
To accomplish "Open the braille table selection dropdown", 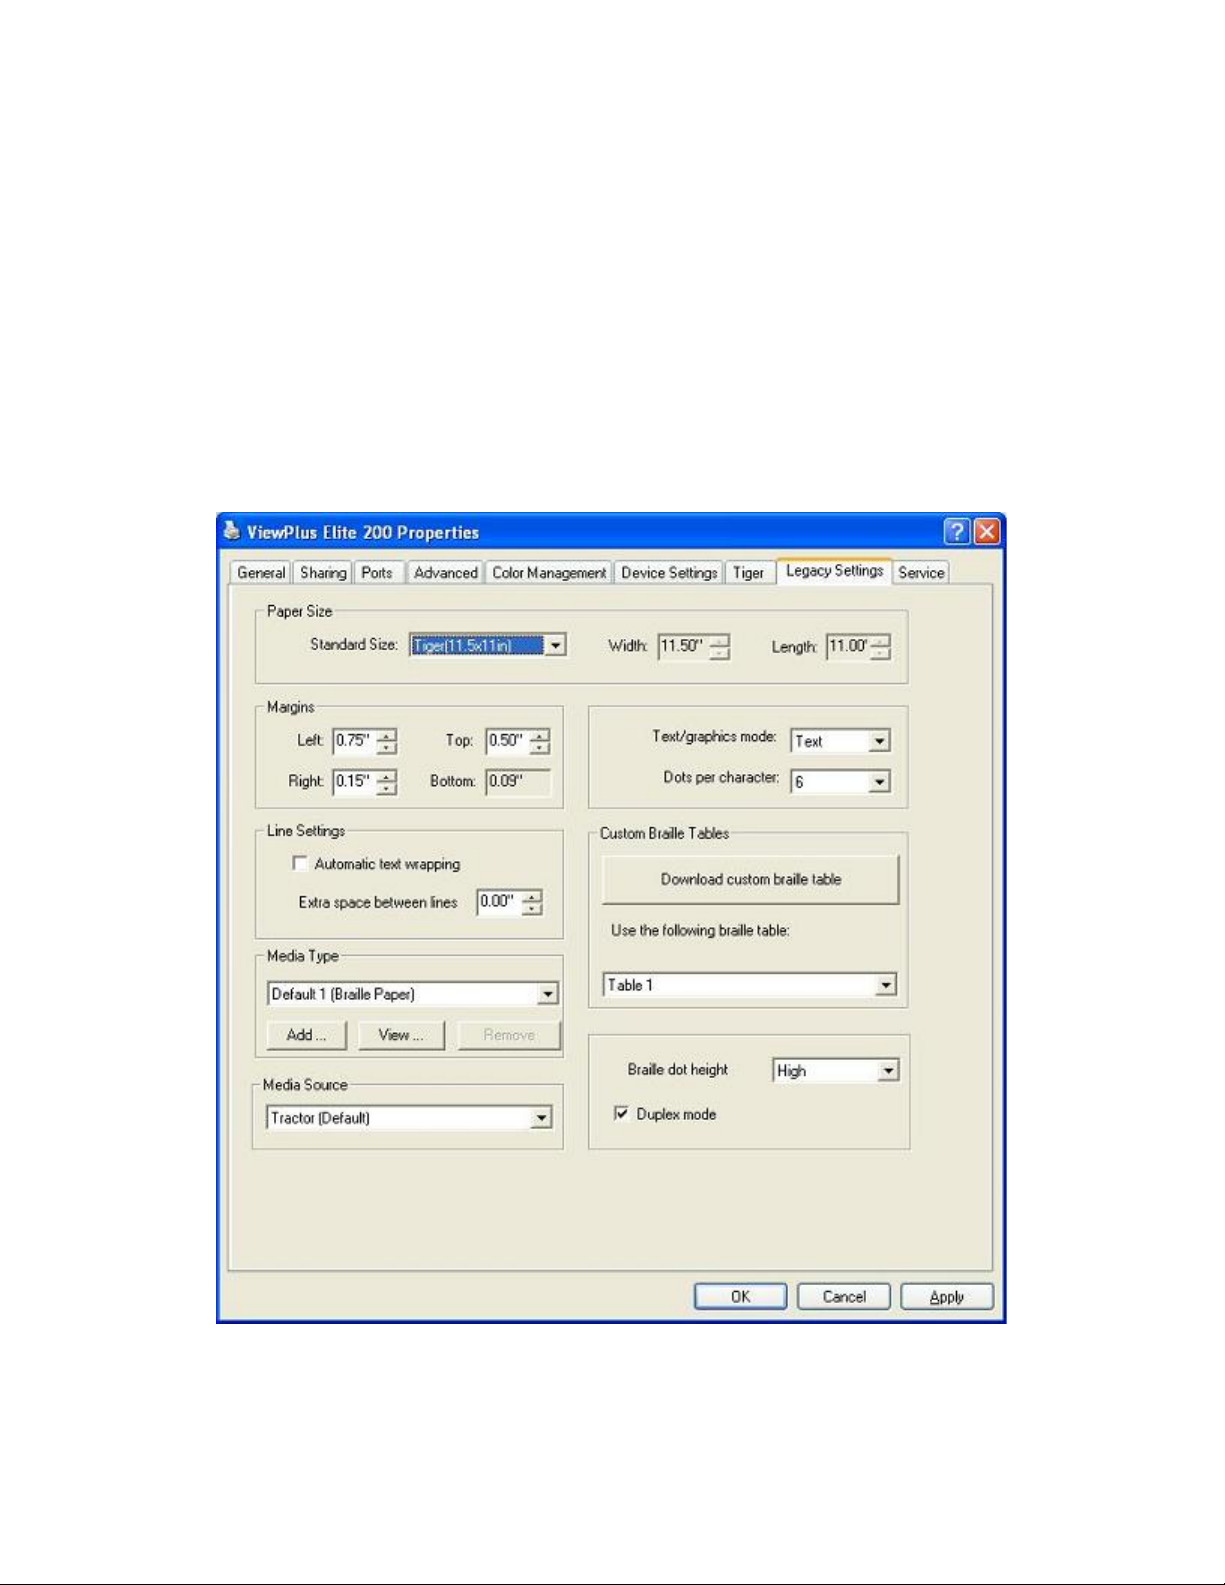I will 886,986.
